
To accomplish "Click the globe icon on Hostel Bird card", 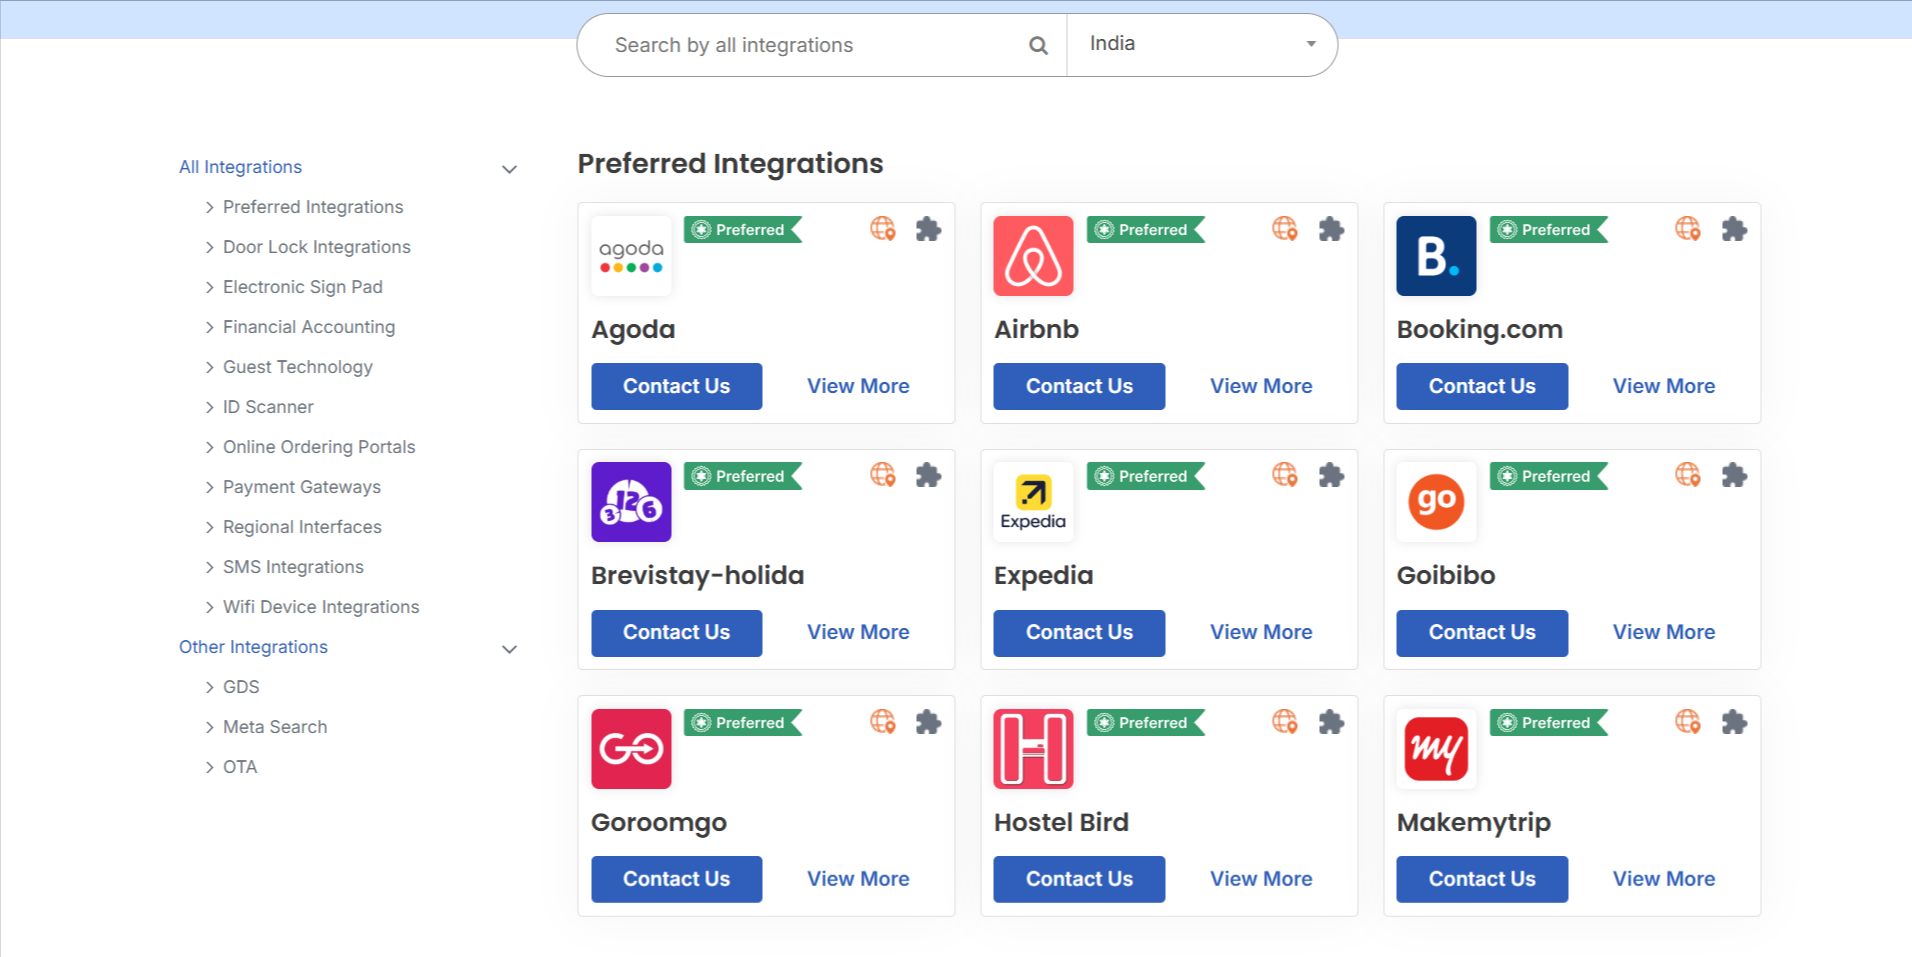I will (x=1285, y=722).
